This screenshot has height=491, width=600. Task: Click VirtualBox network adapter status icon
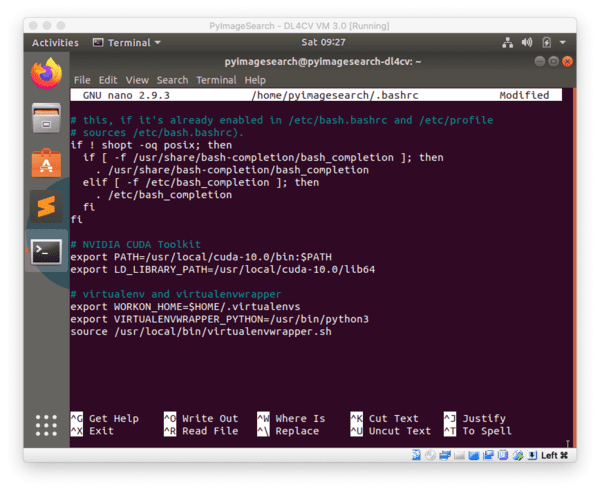445,455
